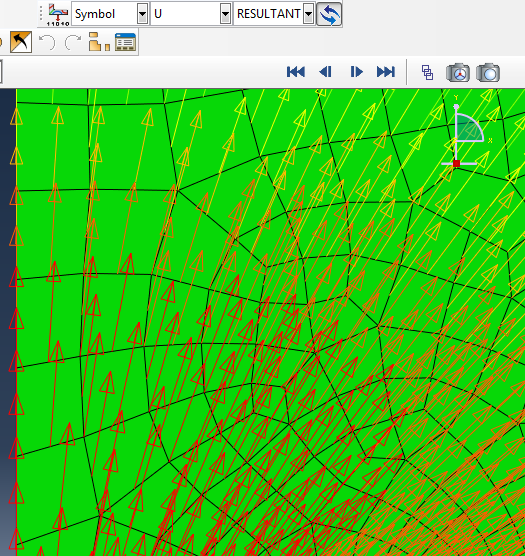
Task: Click the orange blocks options icon
Action: (99, 42)
